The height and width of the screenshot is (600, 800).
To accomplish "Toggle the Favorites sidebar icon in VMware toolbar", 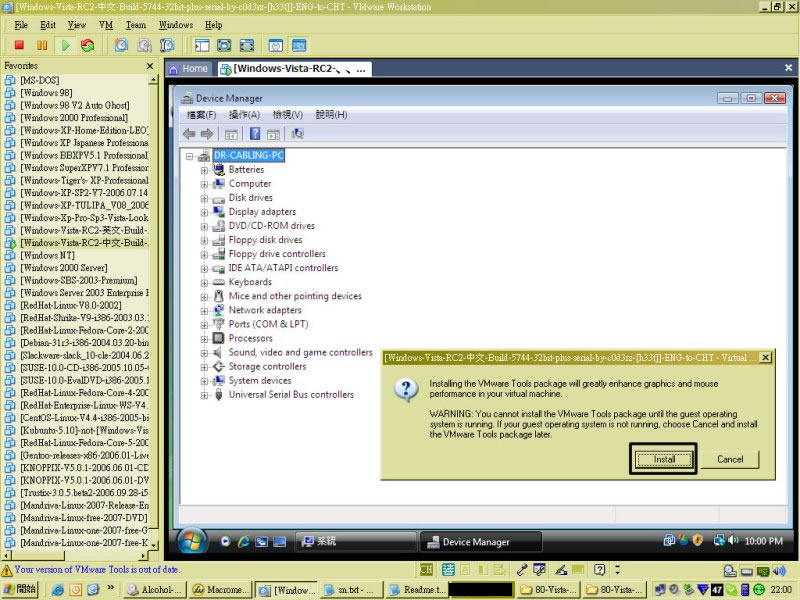I will (x=202, y=45).
